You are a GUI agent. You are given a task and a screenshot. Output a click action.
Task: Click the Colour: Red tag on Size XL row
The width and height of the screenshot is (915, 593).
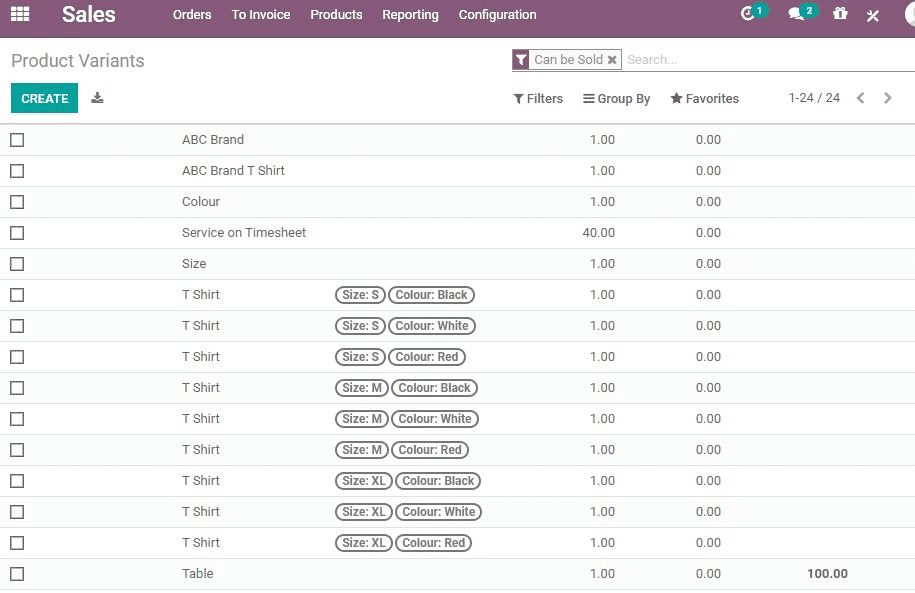pos(434,543)
